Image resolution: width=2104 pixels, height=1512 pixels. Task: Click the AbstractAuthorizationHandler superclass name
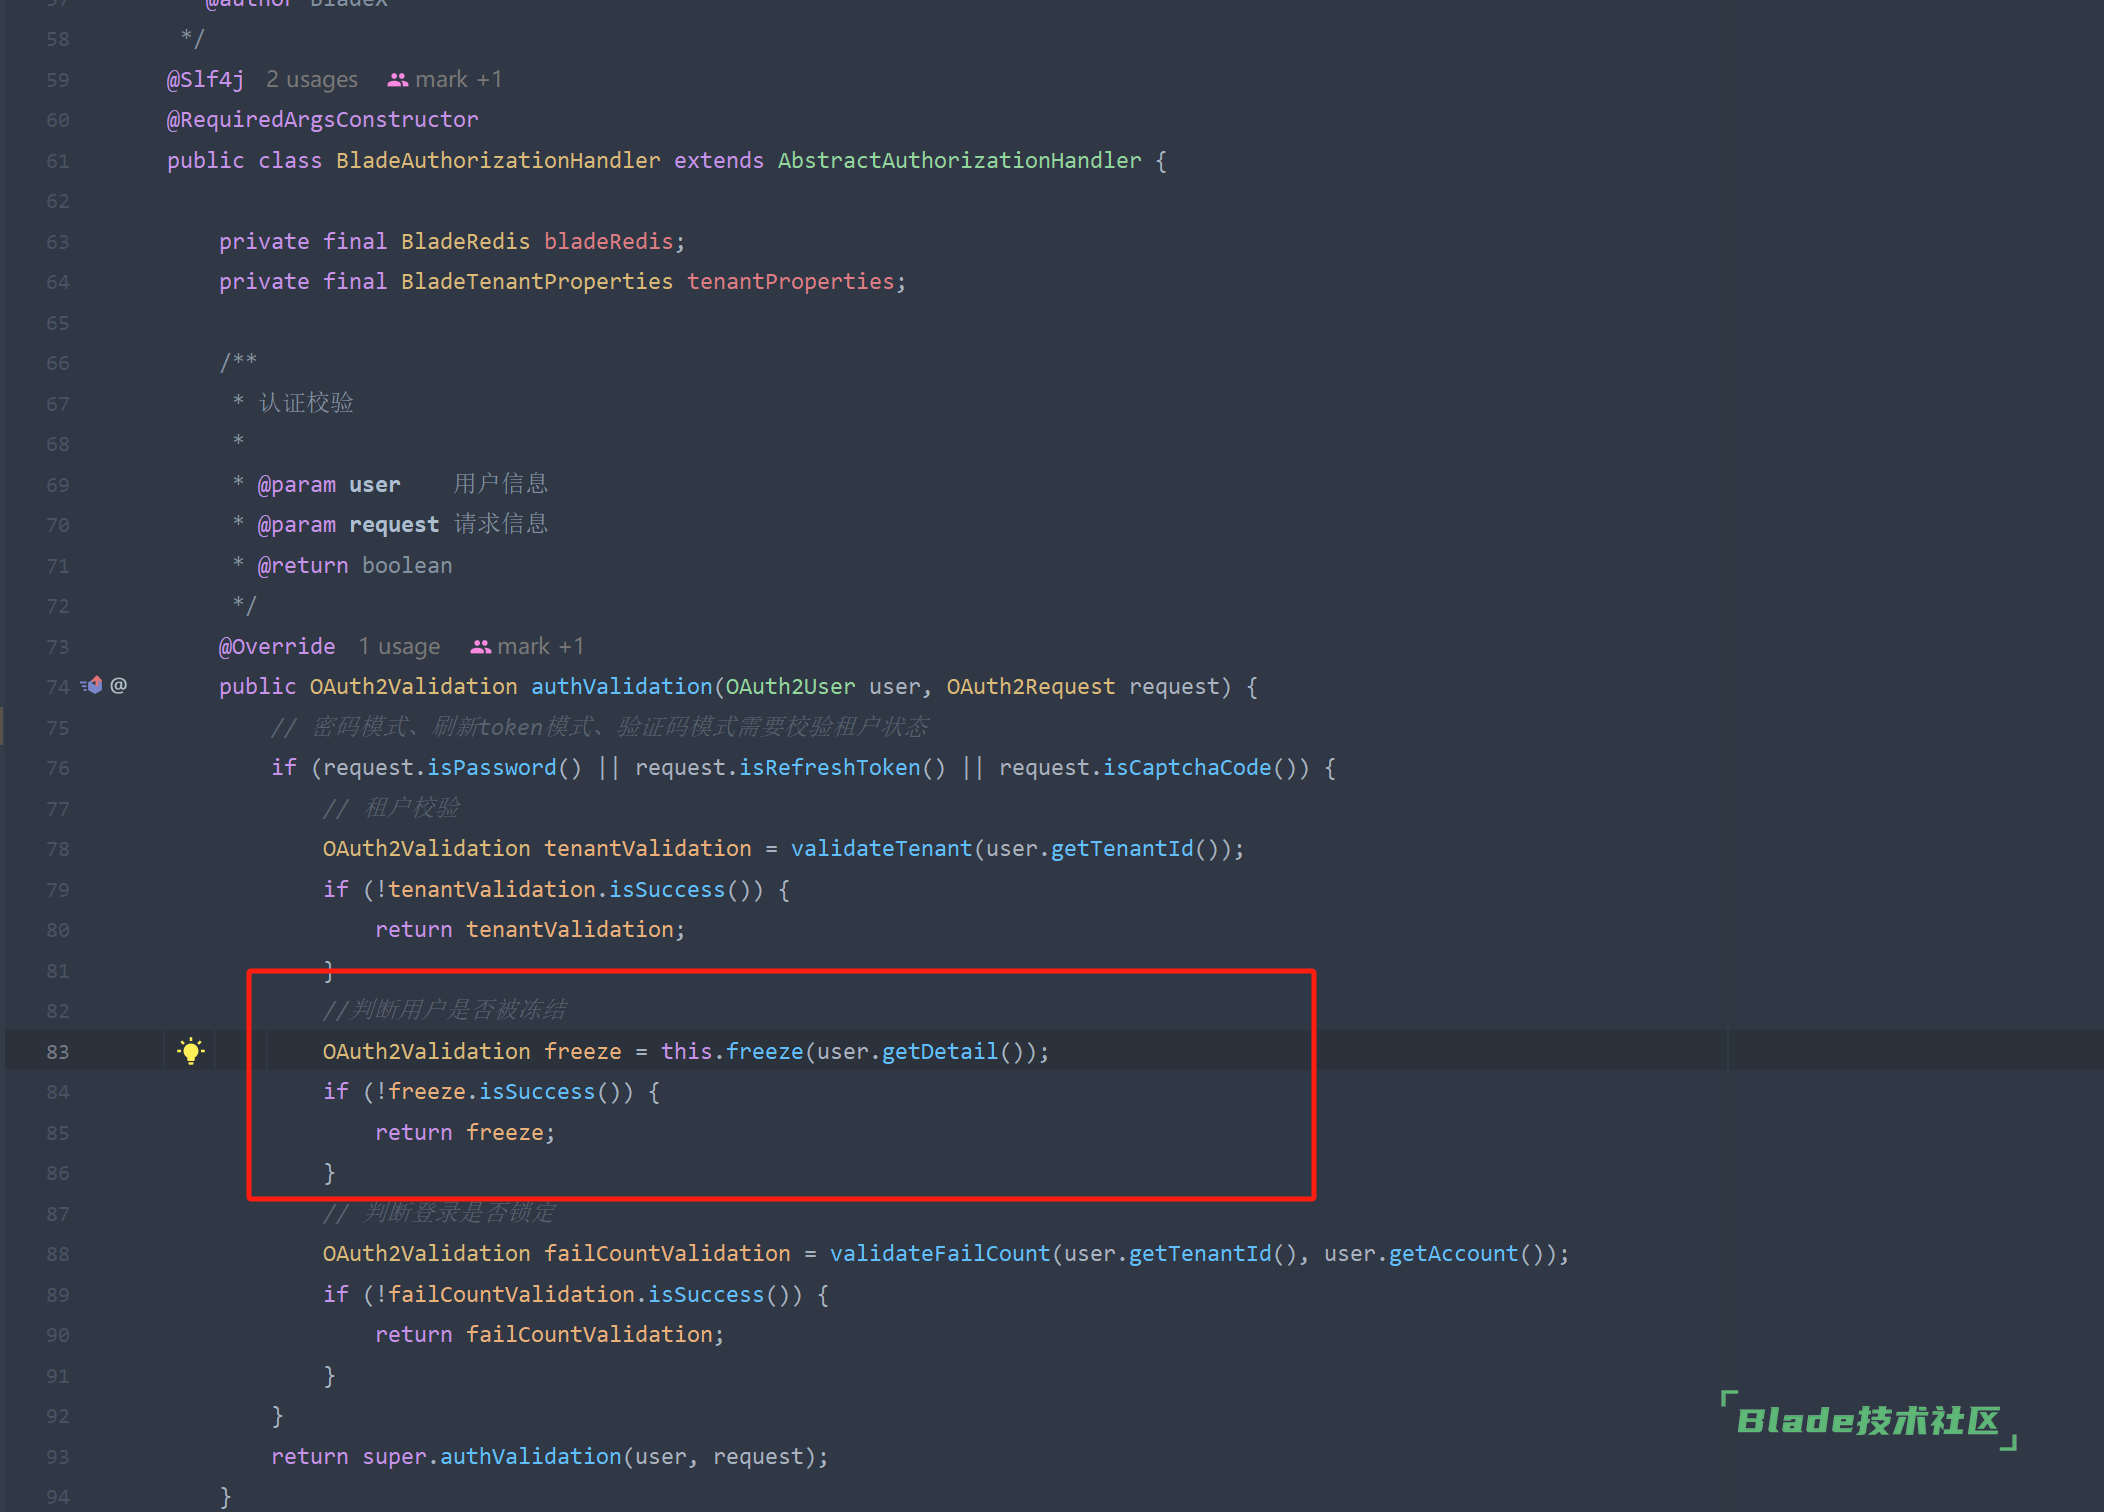point(960,160)
